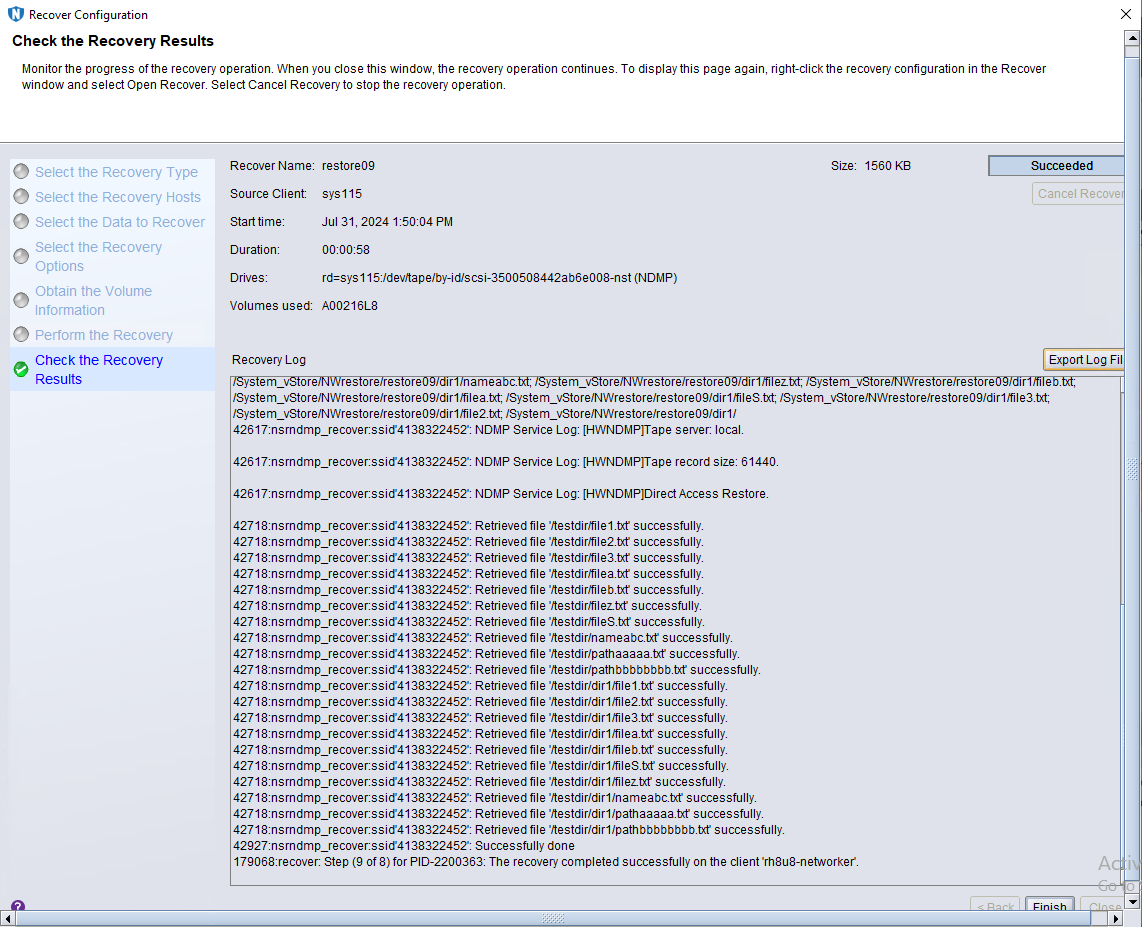Screen dimensions: 1142x927
Task: Click log line Retrieved file '/testdir/nameabc.txt'
Action: (x=483, y=638)
